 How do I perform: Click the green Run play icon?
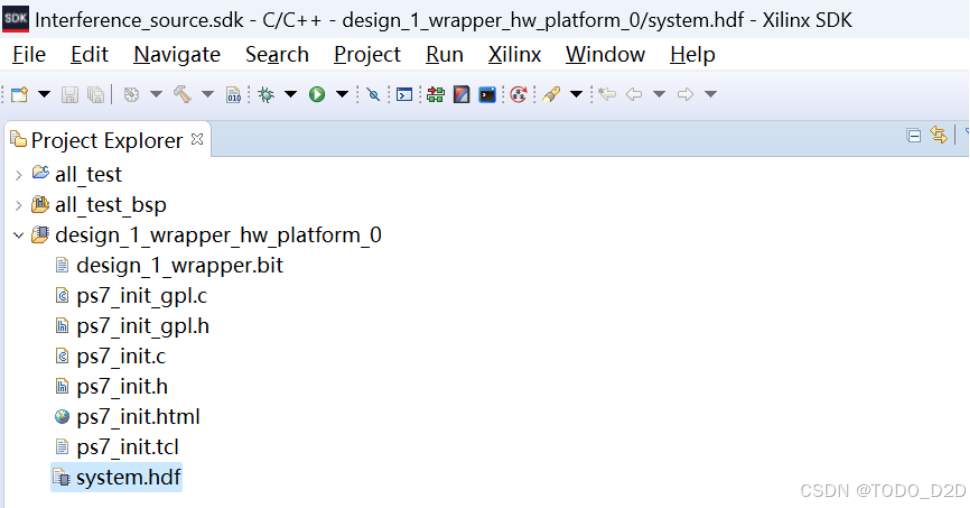[x=317, y=95]
